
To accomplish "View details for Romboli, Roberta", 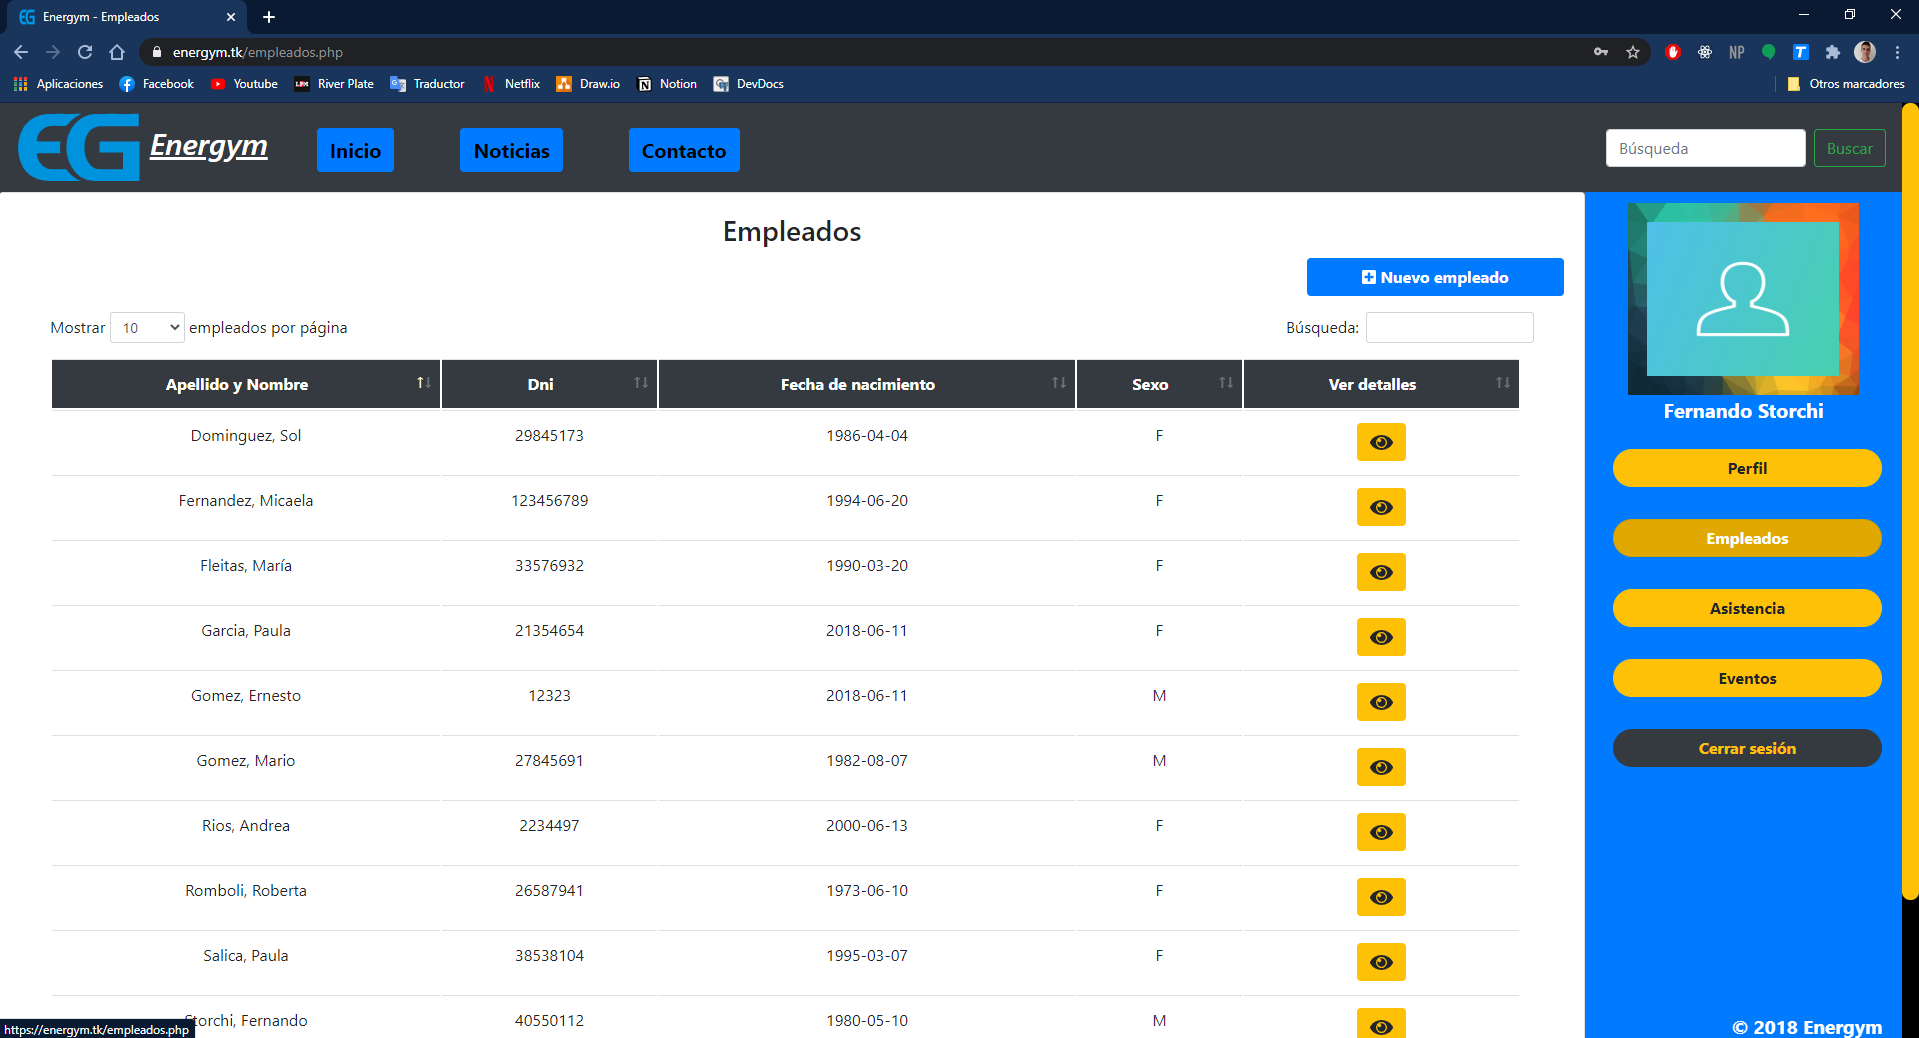I will 1381,897.
